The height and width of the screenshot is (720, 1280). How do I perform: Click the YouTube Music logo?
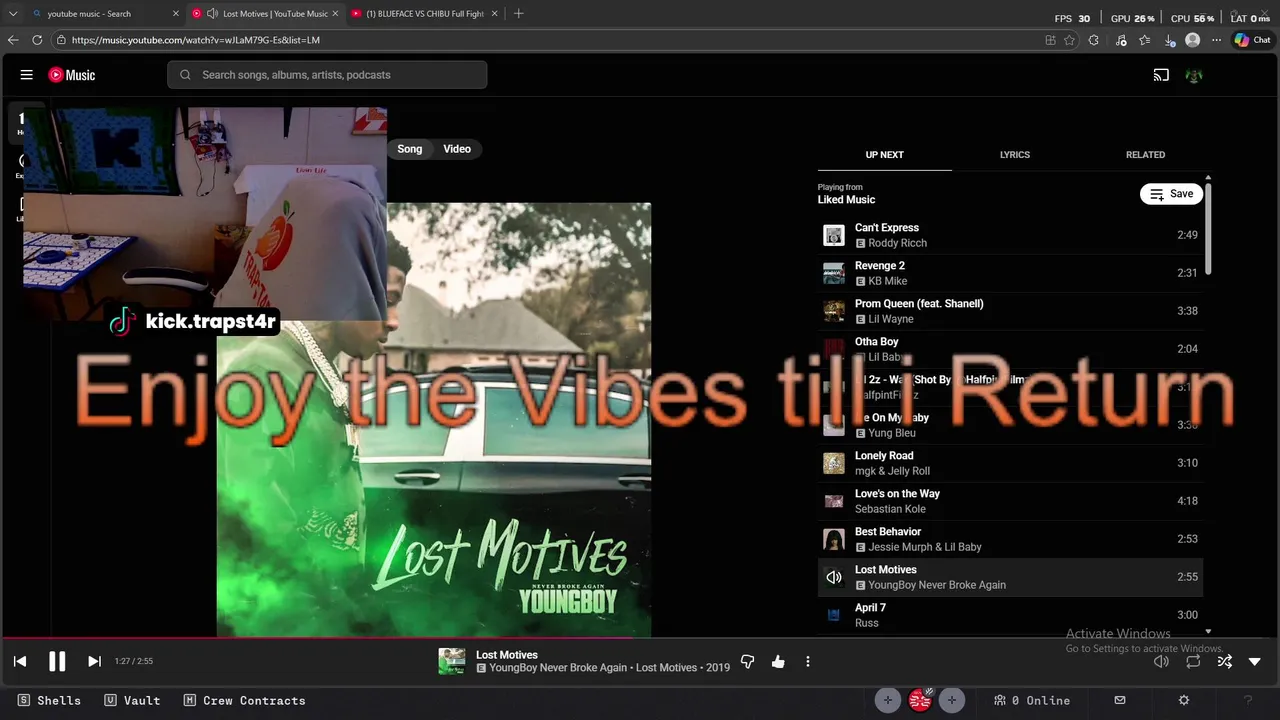click(72, 75)
